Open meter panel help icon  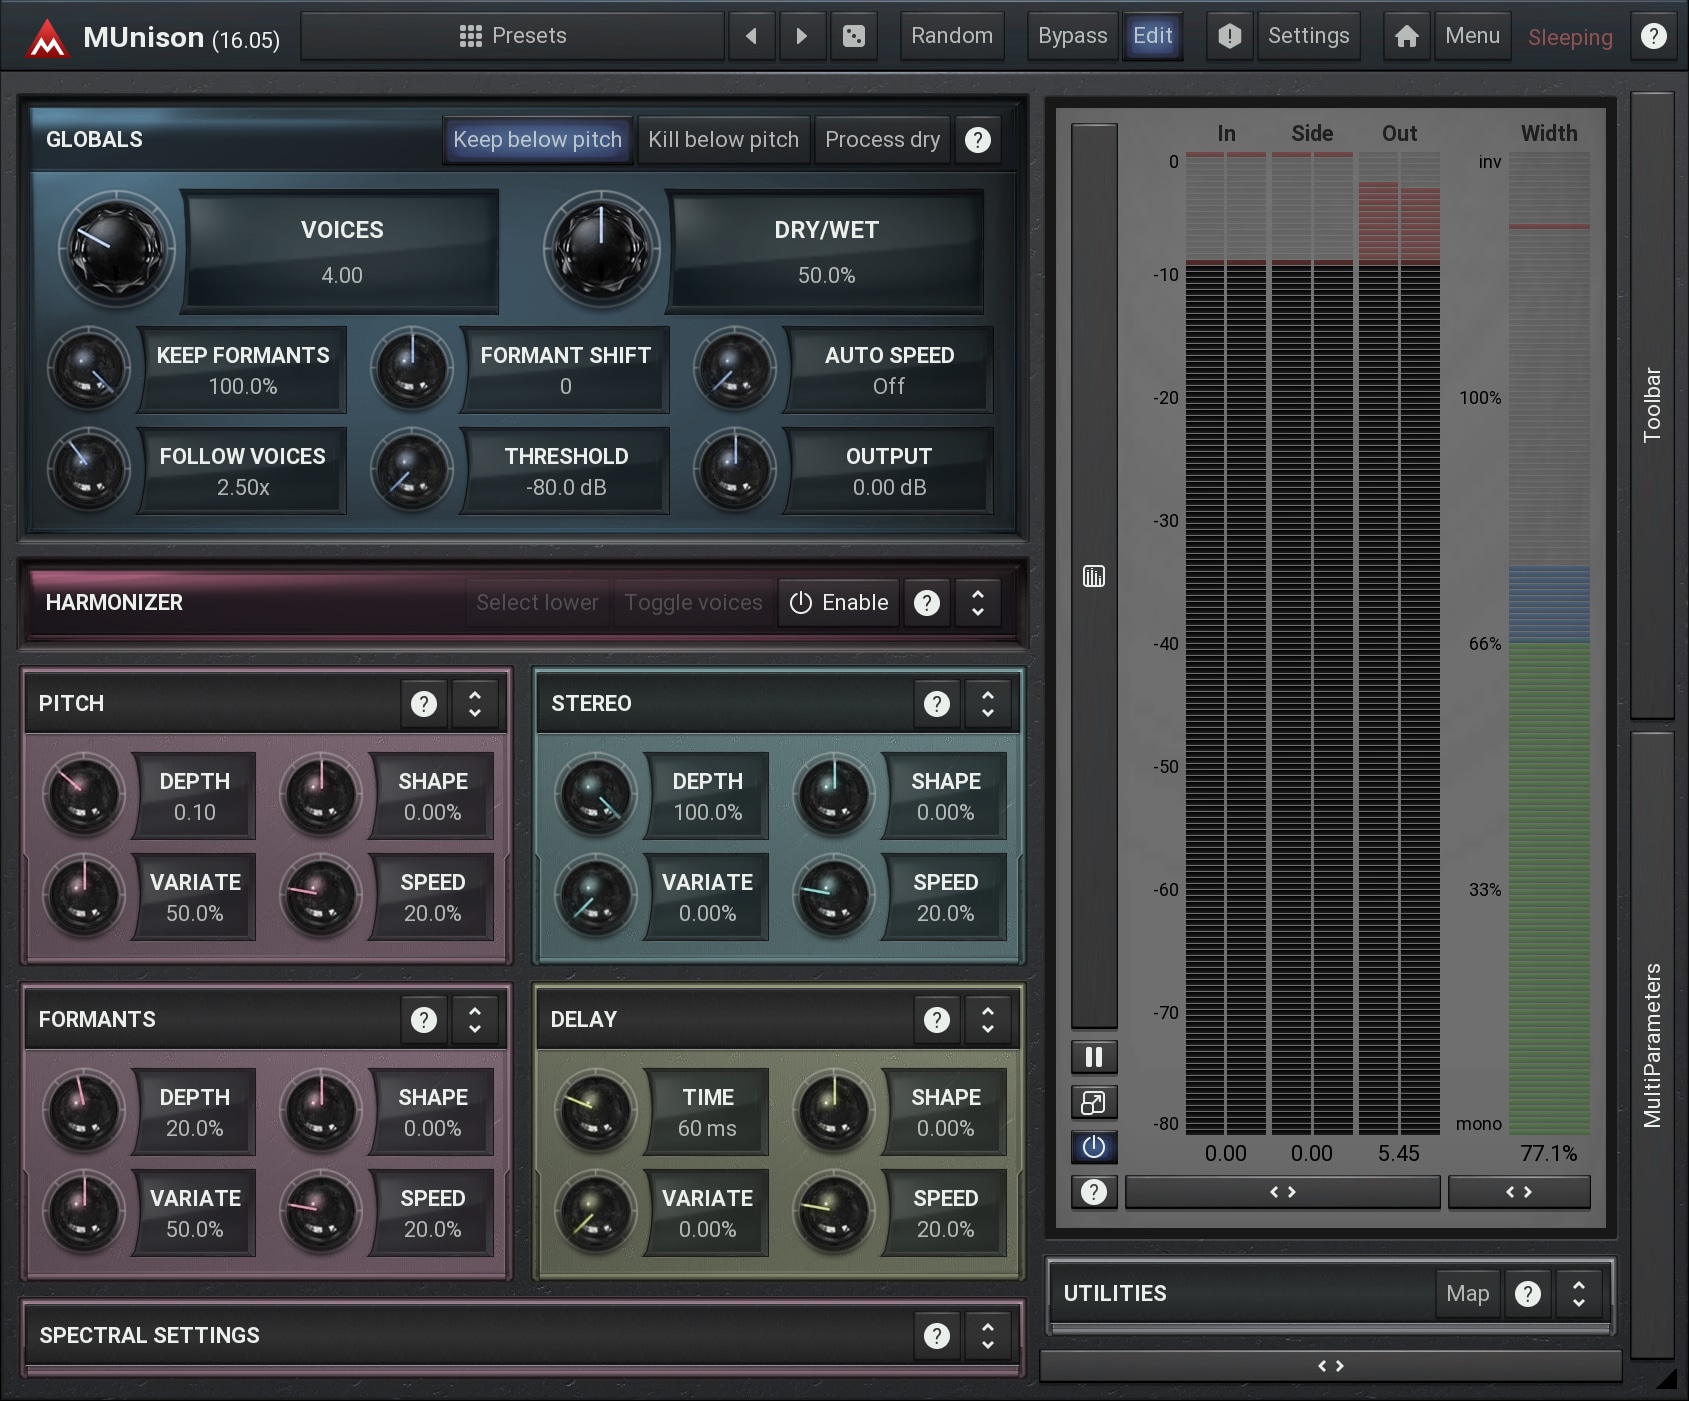click(x=1094, y=1192)
